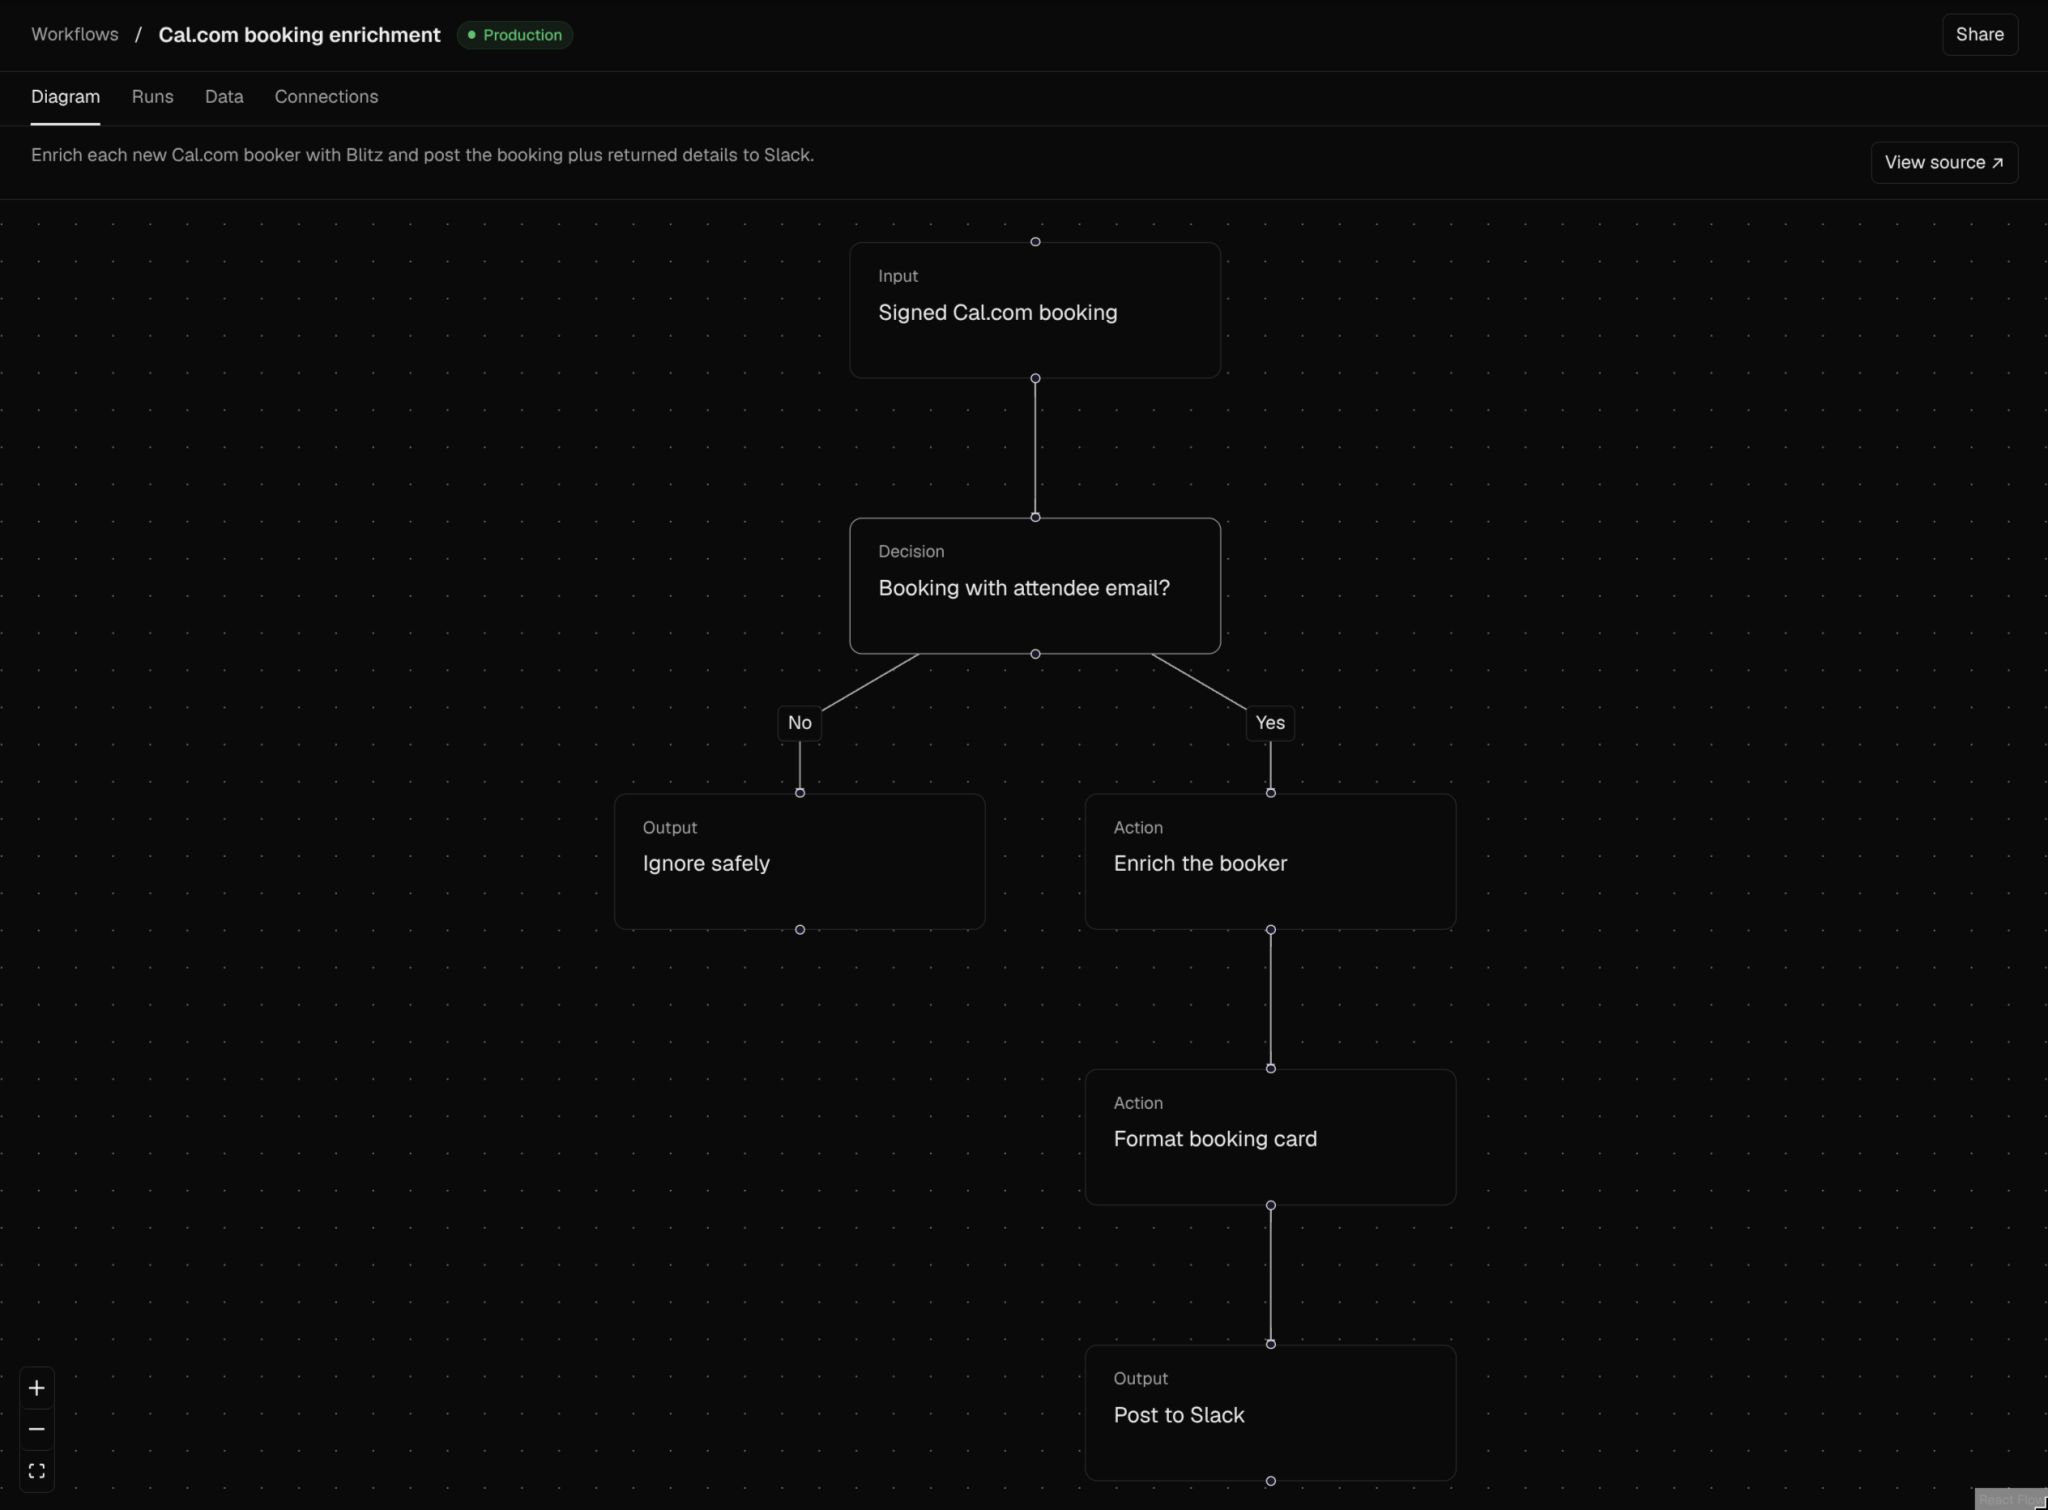This screenshot has width=2048, height=1510.
Task: Open View source link
Action: pyautogui.click(x=1944, y=162)
